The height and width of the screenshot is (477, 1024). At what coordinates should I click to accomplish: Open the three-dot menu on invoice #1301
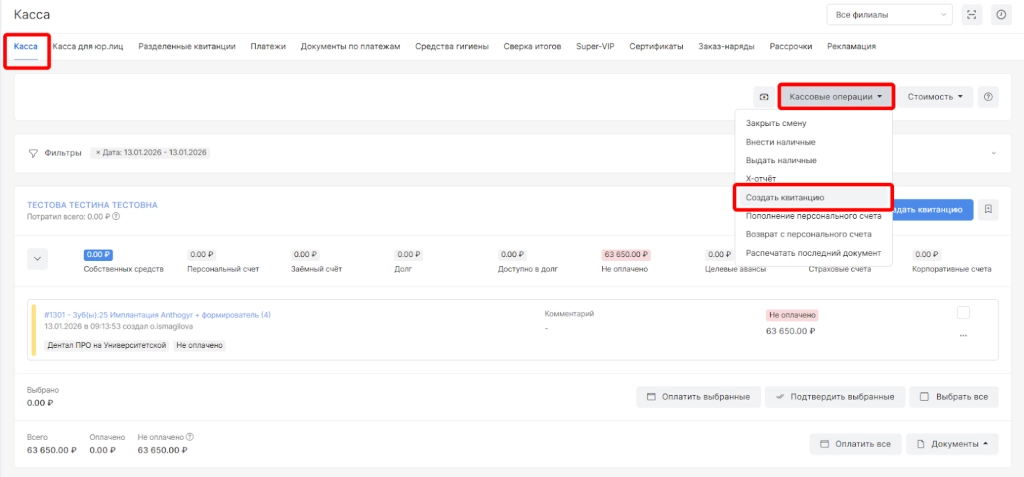point(963,335)
